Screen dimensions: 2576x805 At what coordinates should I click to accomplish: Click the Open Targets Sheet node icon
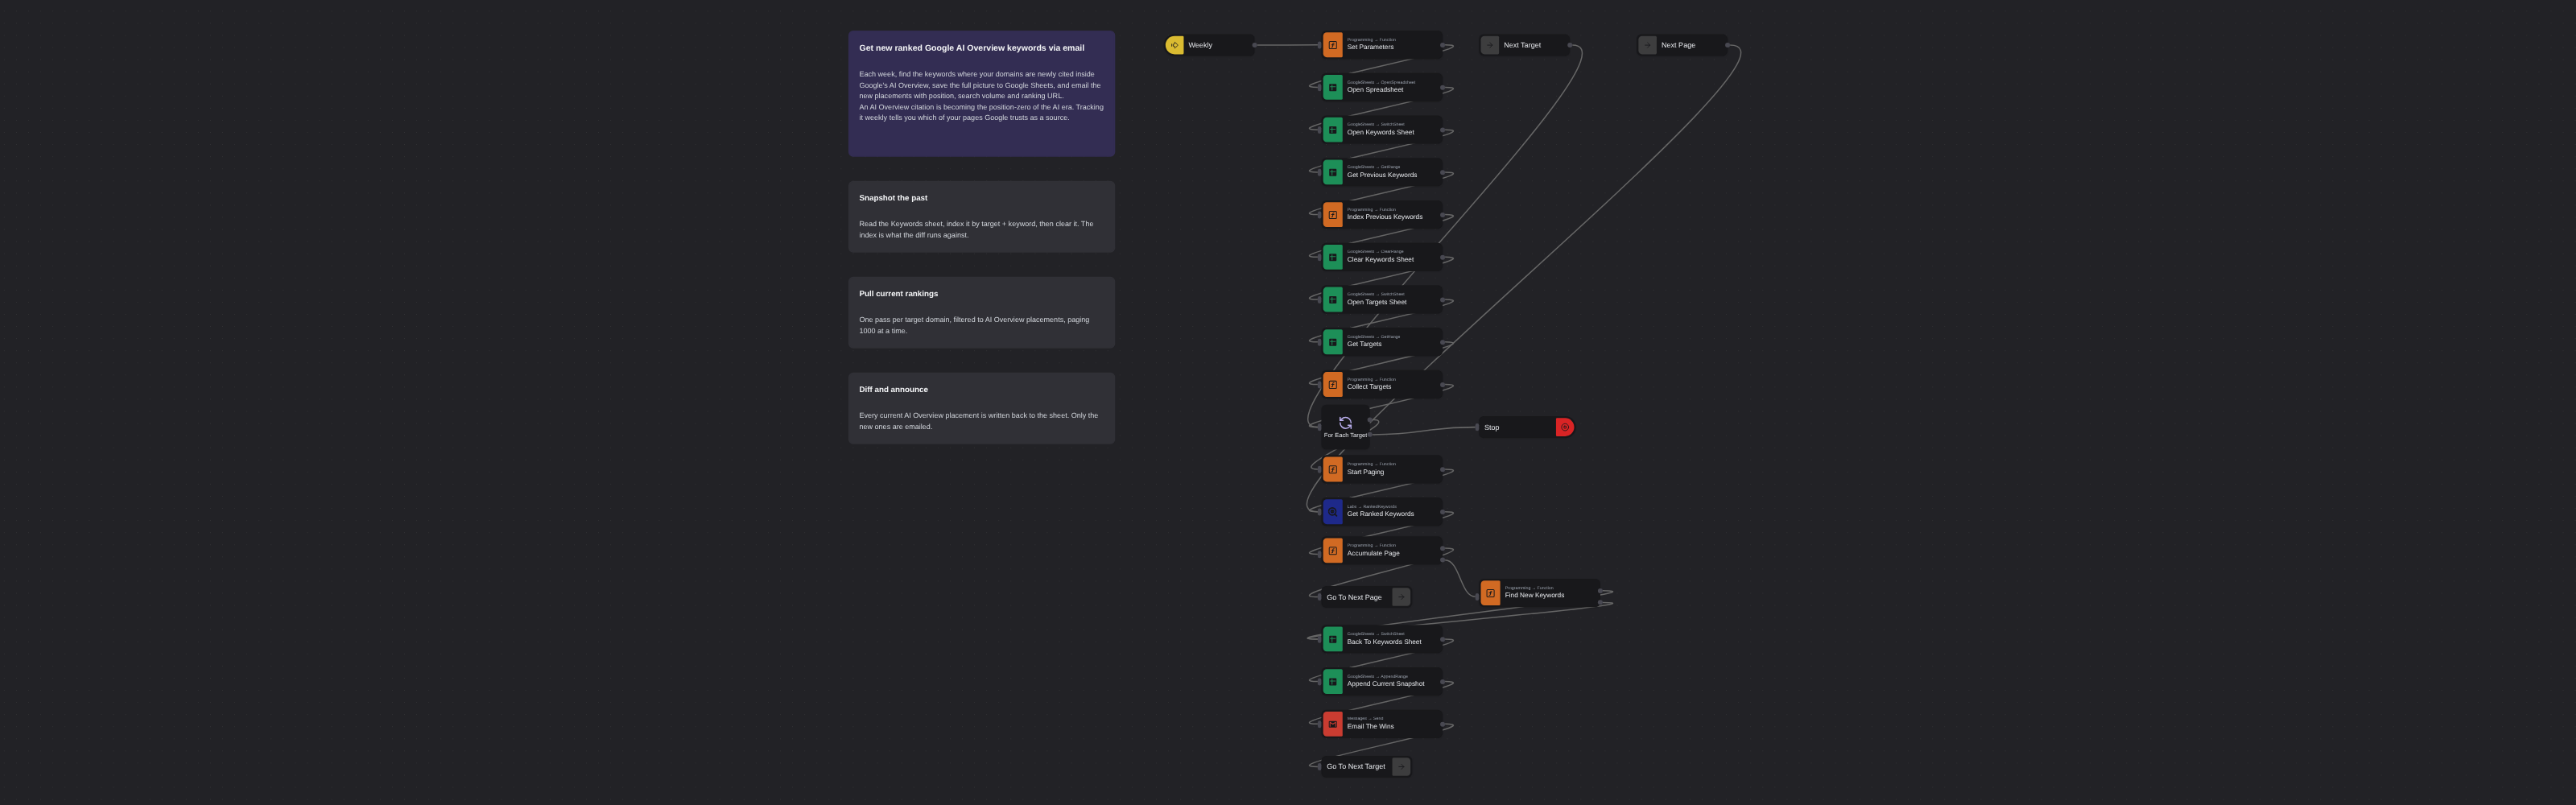(x=1332, y=300)
